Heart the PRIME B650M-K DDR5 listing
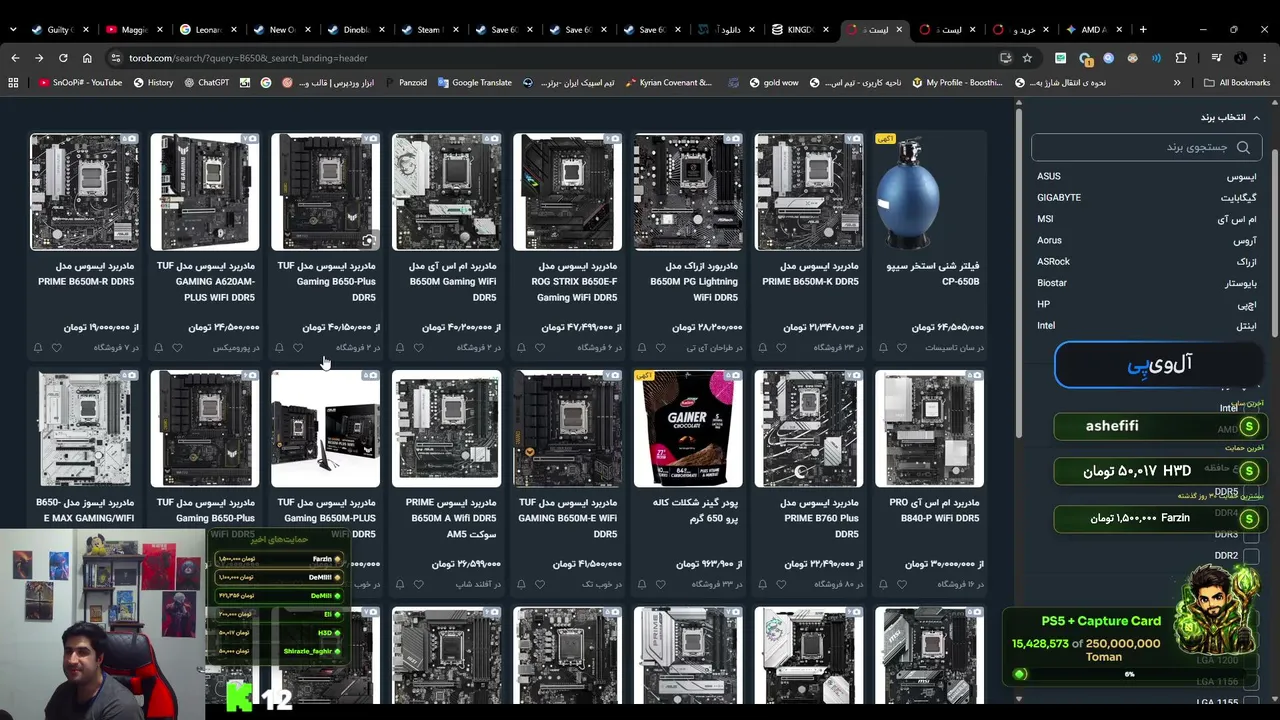Image resolution: width=1280 pixels, height=720 pixels. (x=781, y=348)
